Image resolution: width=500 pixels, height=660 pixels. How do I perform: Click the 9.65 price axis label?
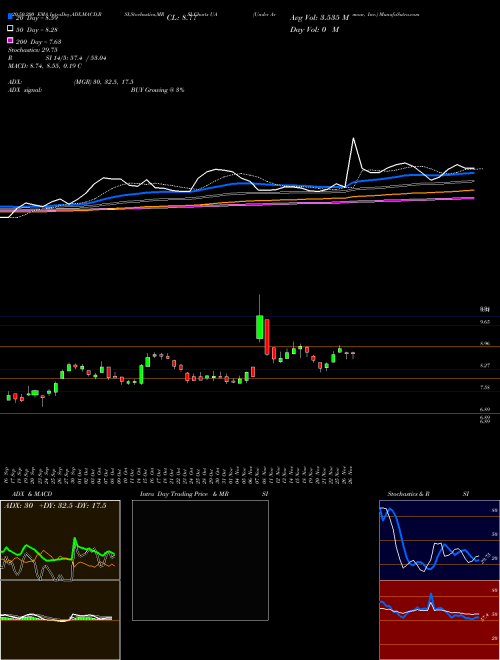tap(485, 322)
